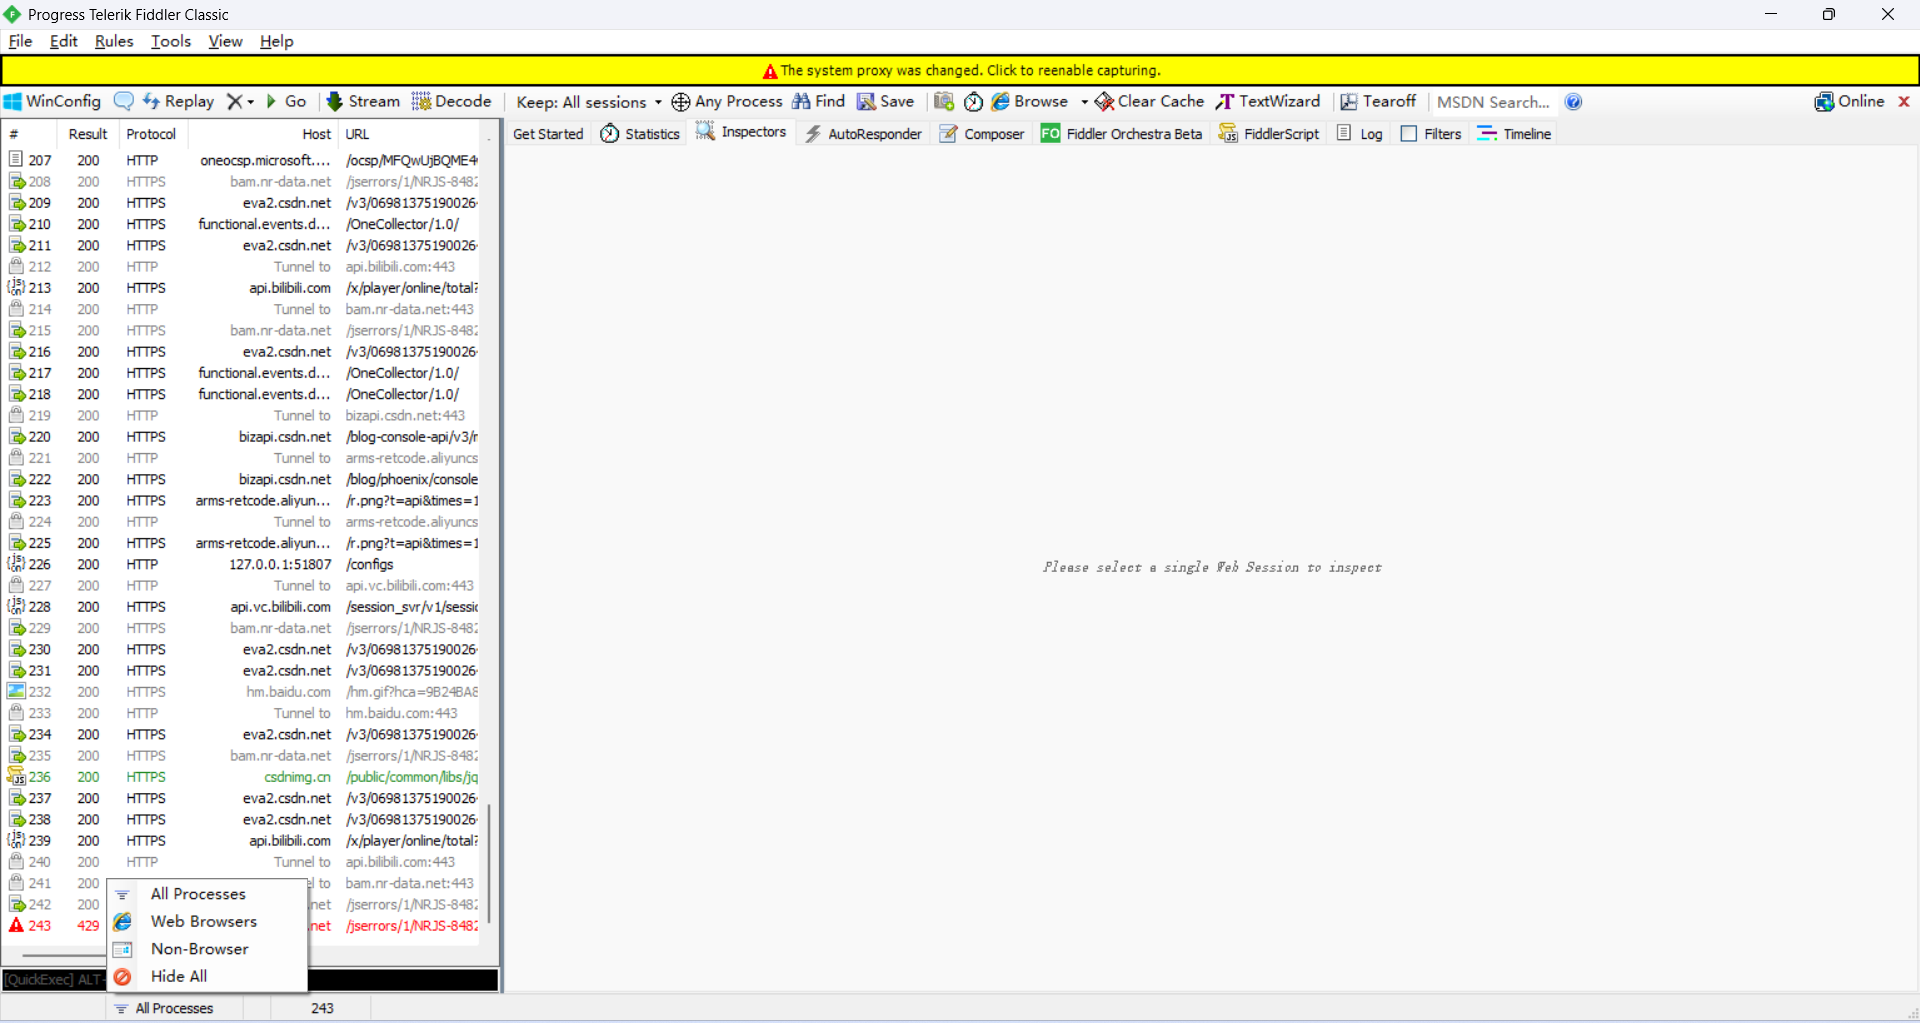The height and width of the screenshot is (1023, 1920).
Task: Click the QuickExec command box
Action: point(250,979)
